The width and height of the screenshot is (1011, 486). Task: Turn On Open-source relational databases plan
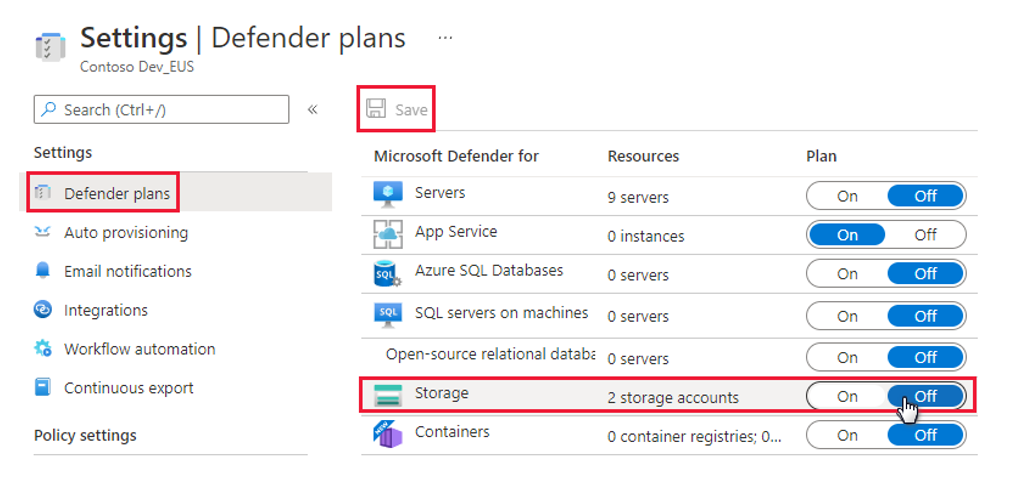(847, 357)
